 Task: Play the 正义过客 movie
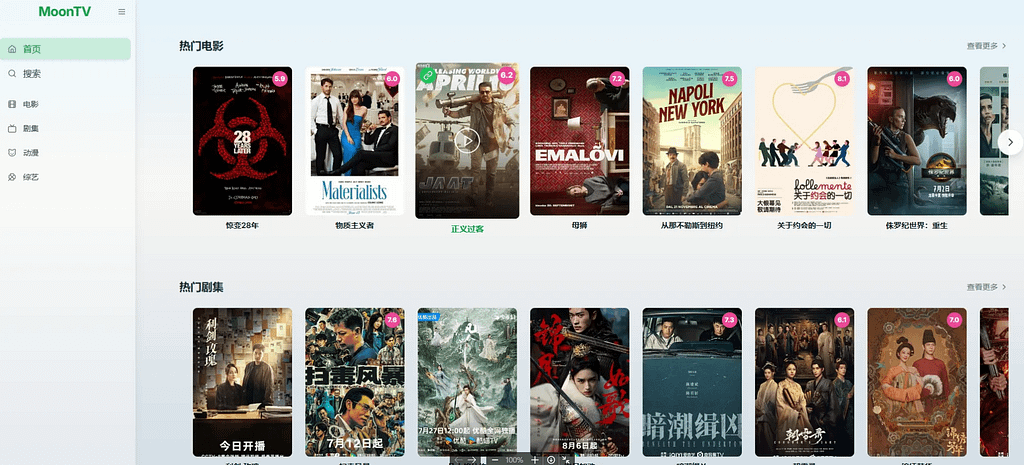pos(467,140)
